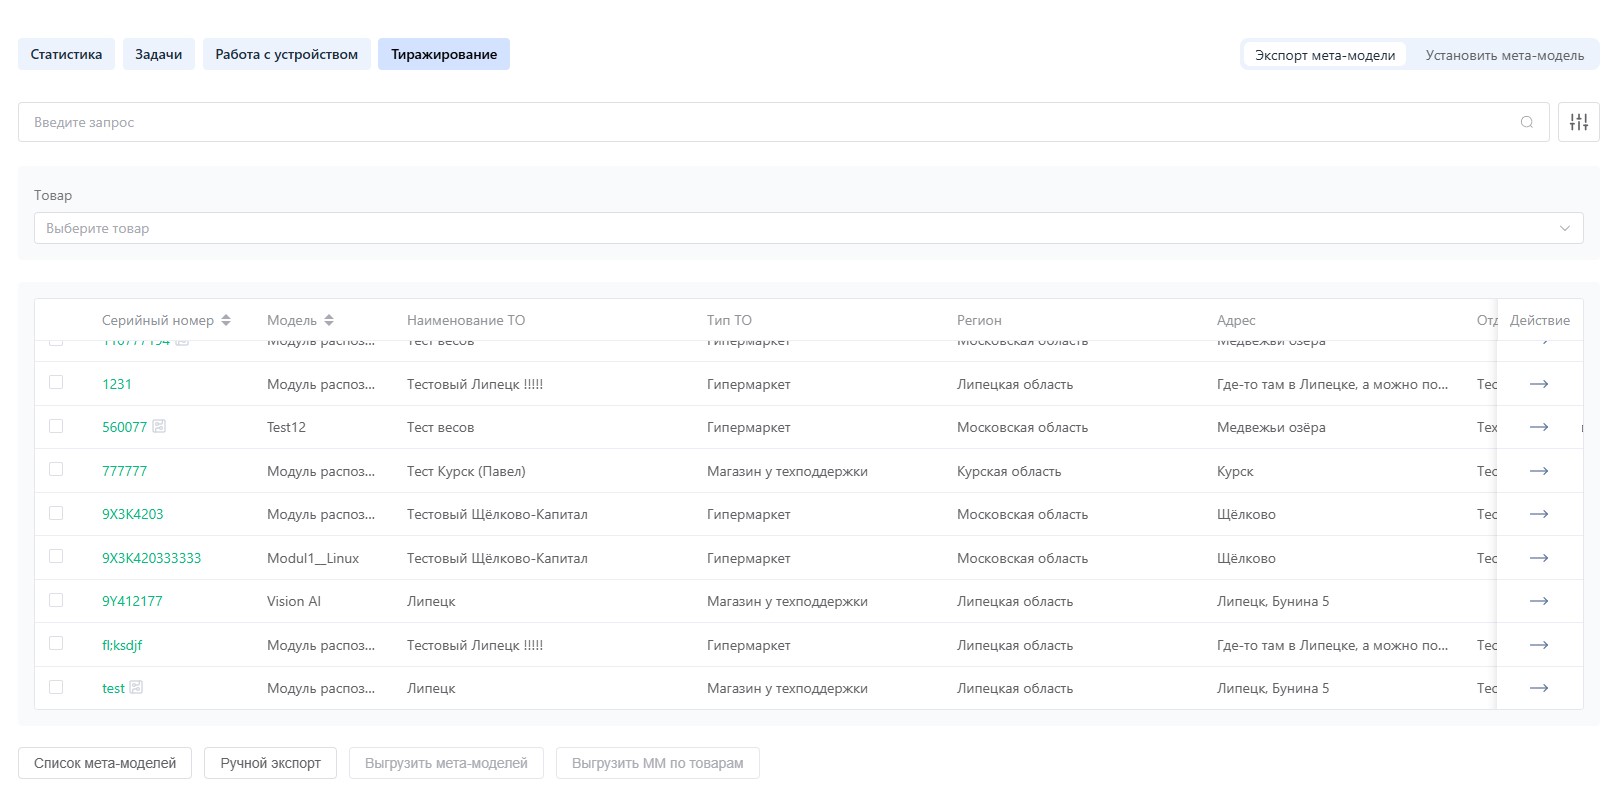Check the box next to 9X3K420333333
This screenshot has height=798, width=1611.
tap(56, 557)
